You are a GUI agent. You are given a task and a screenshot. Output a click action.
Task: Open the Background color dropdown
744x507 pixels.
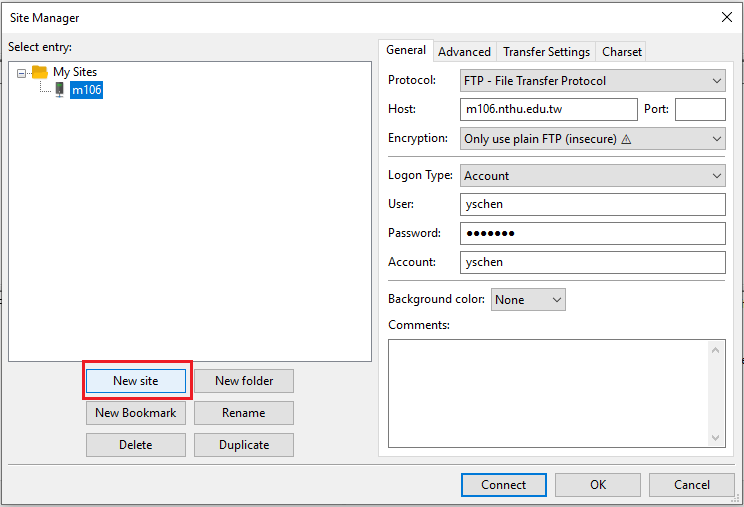tap(528, 300)
